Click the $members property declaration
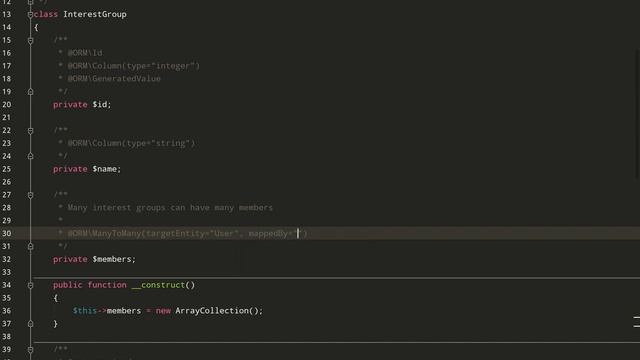Viewport: 640px width, 360px height. (94, 259)
